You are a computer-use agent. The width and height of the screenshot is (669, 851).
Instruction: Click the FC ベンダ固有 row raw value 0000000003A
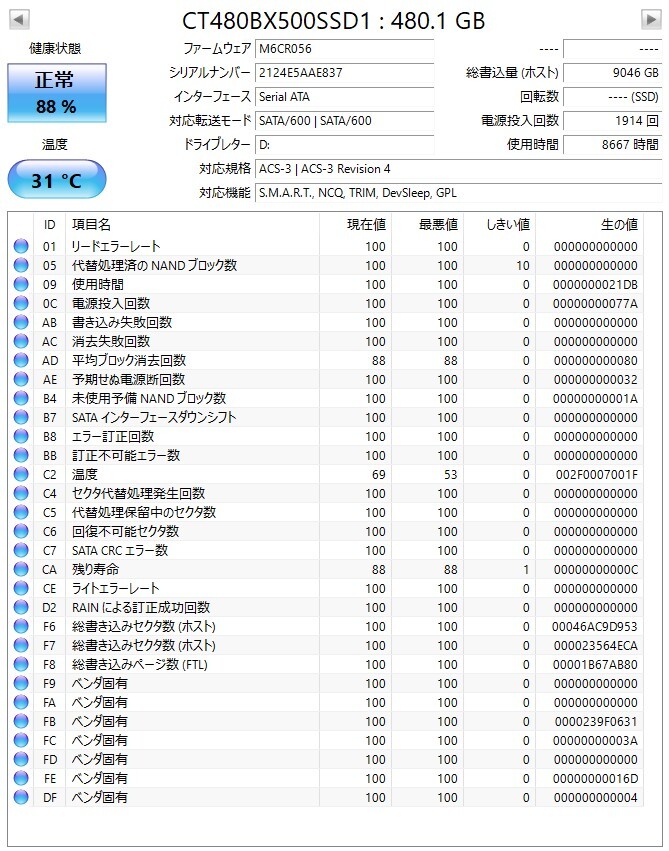coord(595,740)
